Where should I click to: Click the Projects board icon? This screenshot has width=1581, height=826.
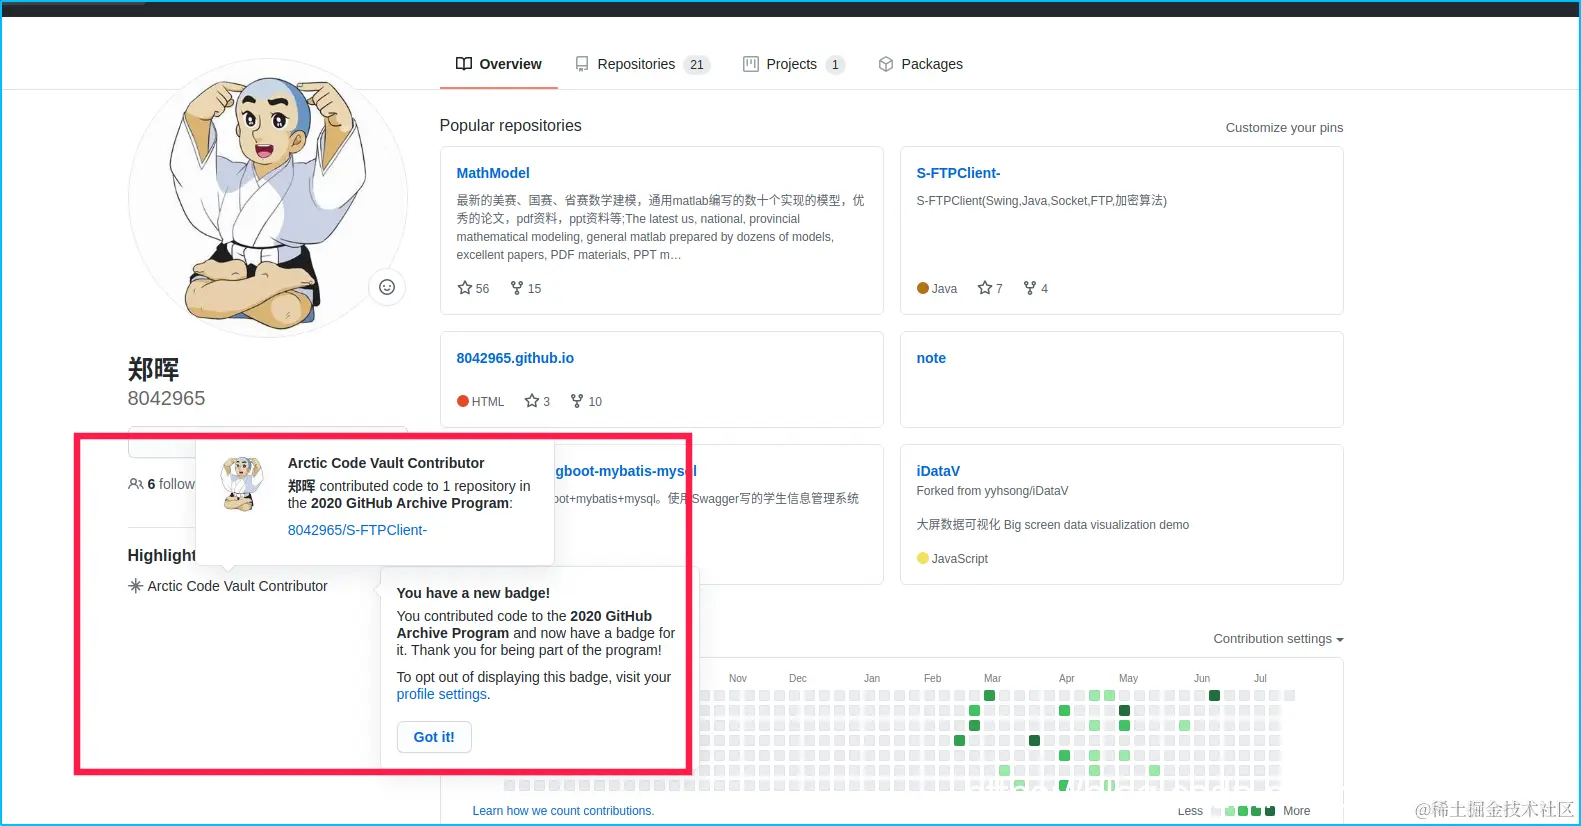751,64
